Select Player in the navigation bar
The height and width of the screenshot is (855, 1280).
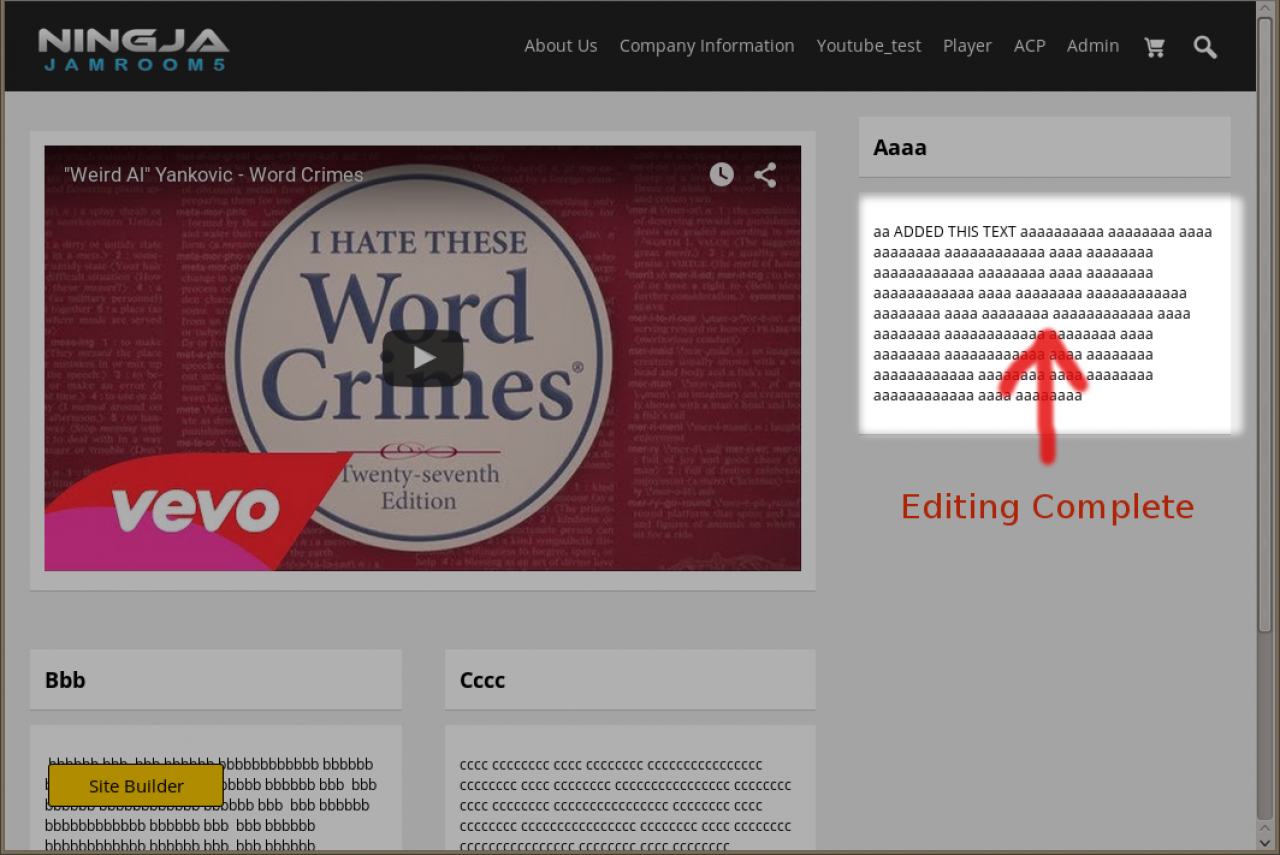967,46
